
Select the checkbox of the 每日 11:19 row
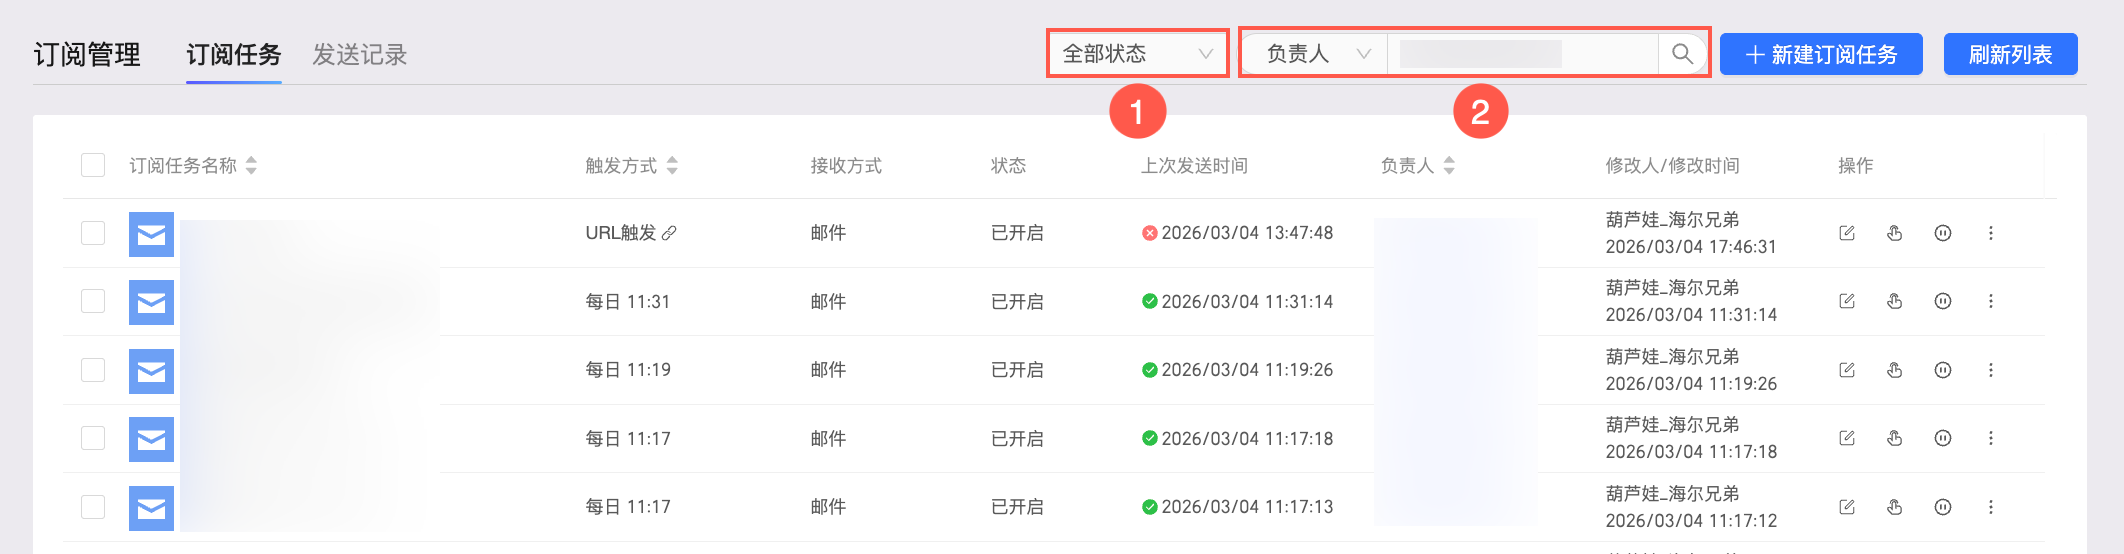click(93, 370)
